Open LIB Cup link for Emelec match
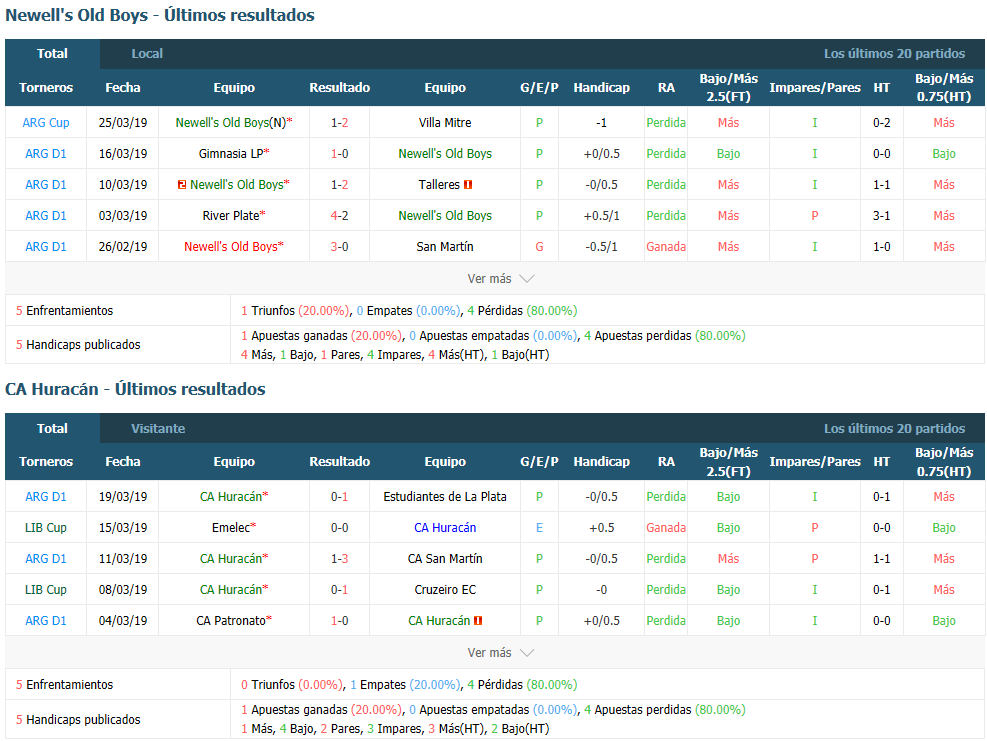The width and height of the screenshot is (987, 741). (46, 528)
